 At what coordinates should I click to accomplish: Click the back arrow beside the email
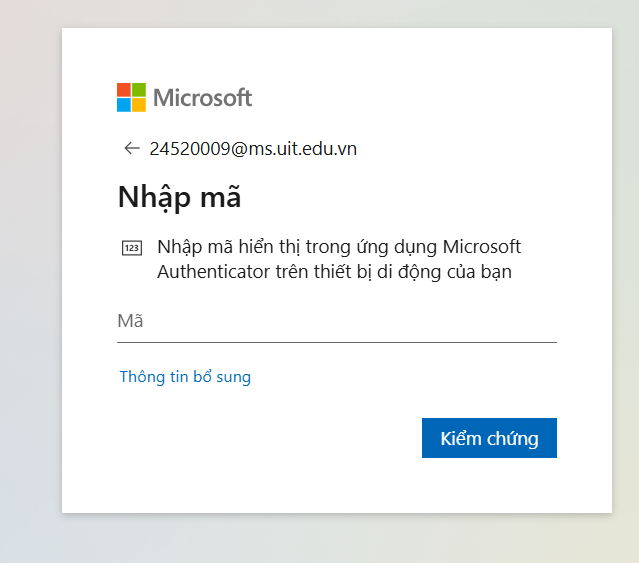pyautogui.click(x=131, y=149)
